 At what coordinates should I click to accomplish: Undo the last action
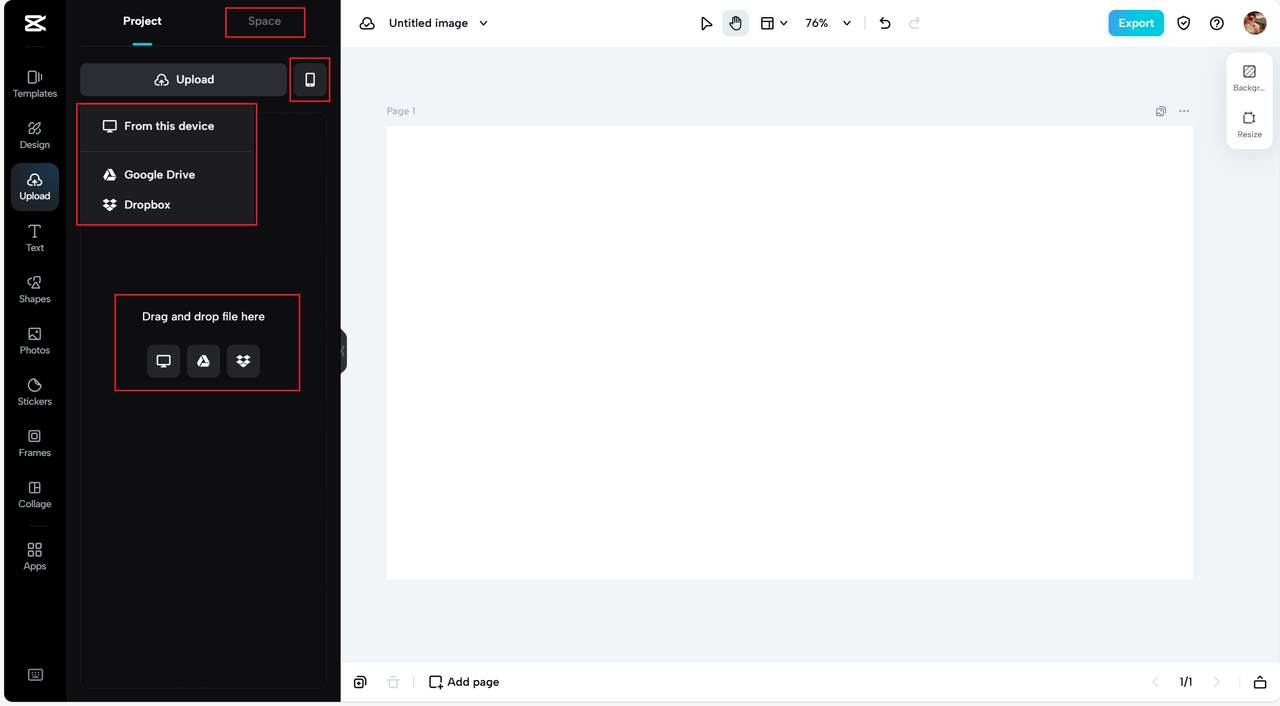885,23
